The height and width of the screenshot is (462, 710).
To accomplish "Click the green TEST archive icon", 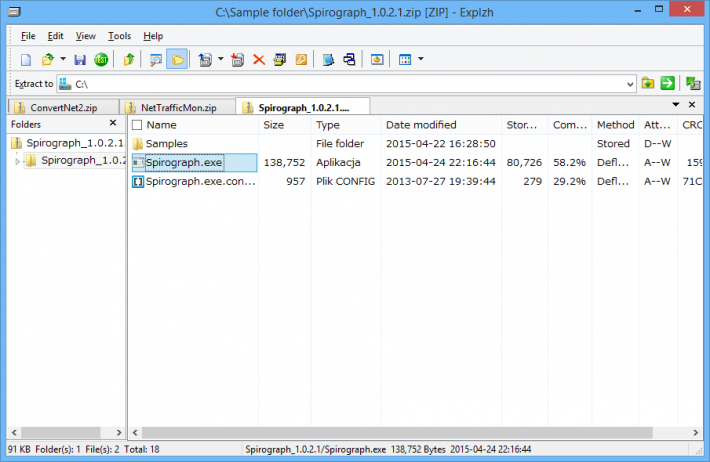I will click(101, 59).
